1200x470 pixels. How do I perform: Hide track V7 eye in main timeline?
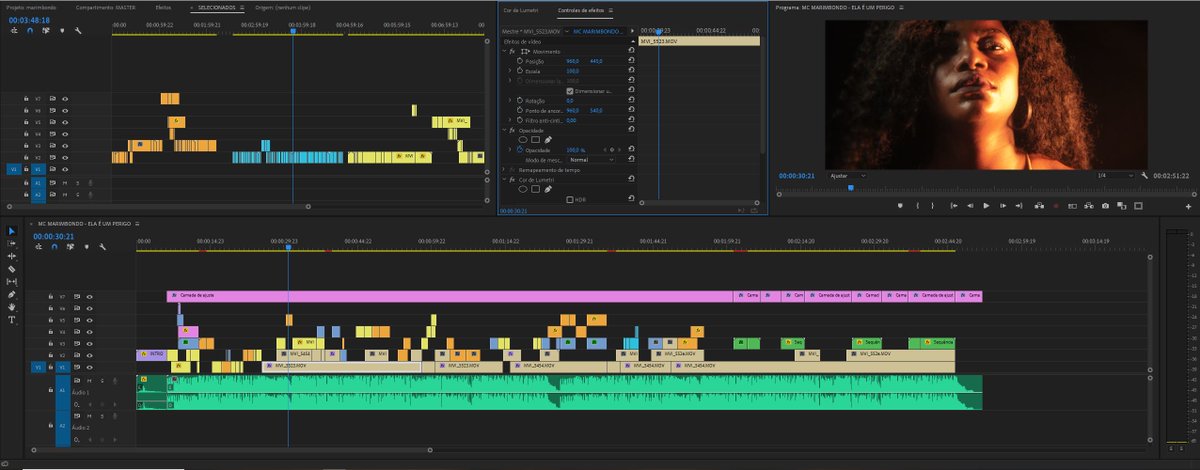click(x=90, y=297)
